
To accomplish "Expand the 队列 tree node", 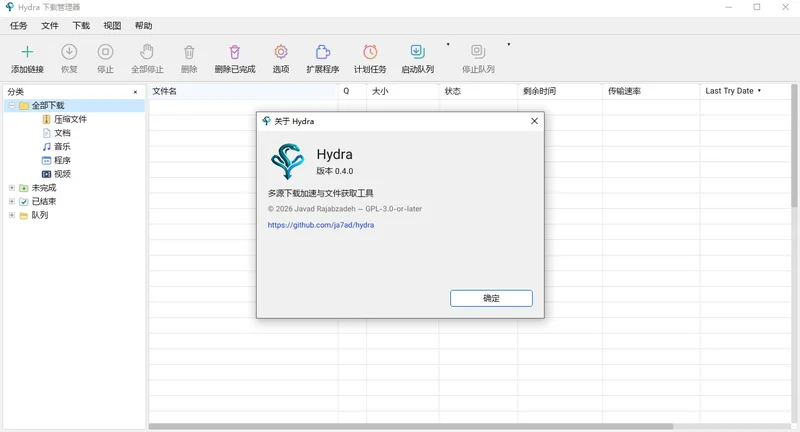I will coord(12,215).
